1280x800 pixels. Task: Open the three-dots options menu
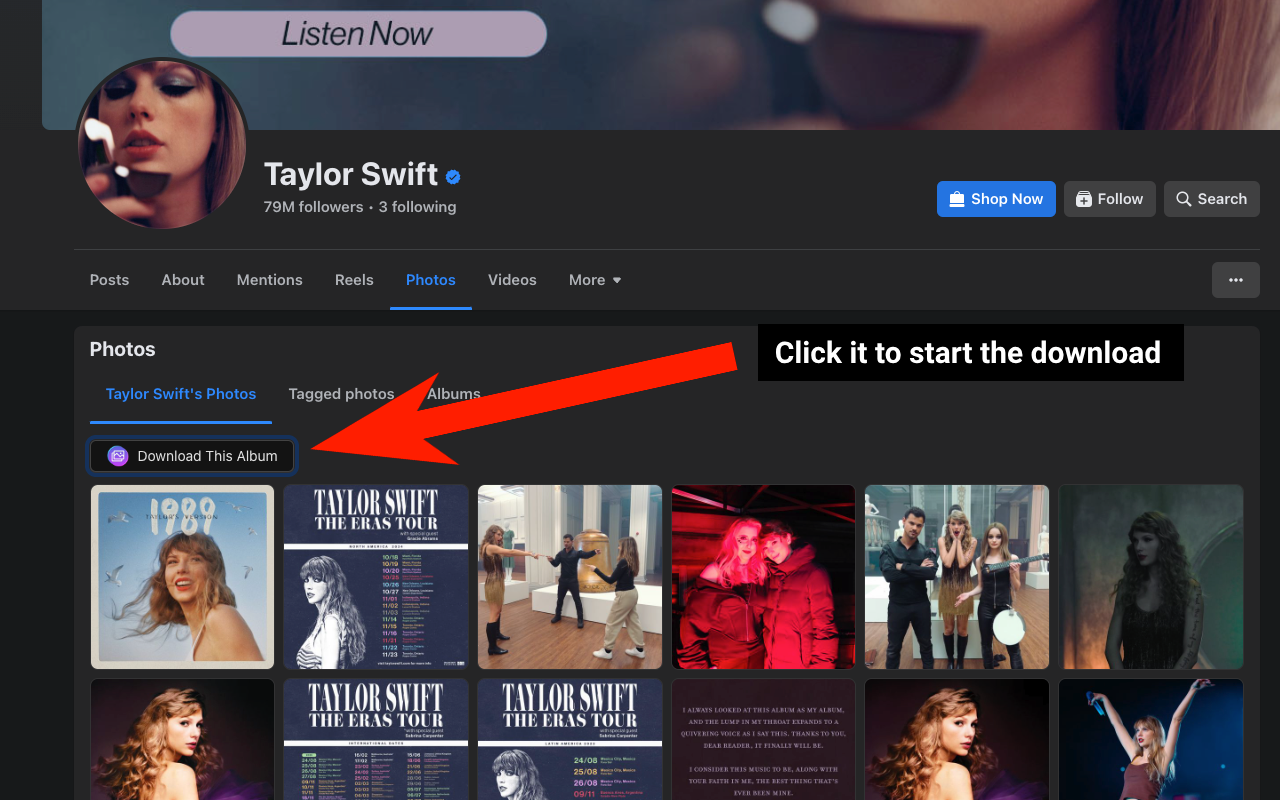pyautogui.click(x=1235, y=280)
